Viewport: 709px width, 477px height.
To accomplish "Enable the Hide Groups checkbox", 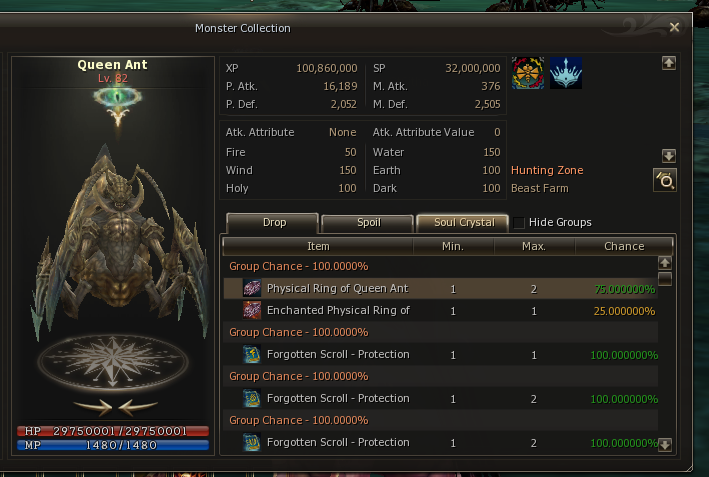I will click(x=519, y=222).
